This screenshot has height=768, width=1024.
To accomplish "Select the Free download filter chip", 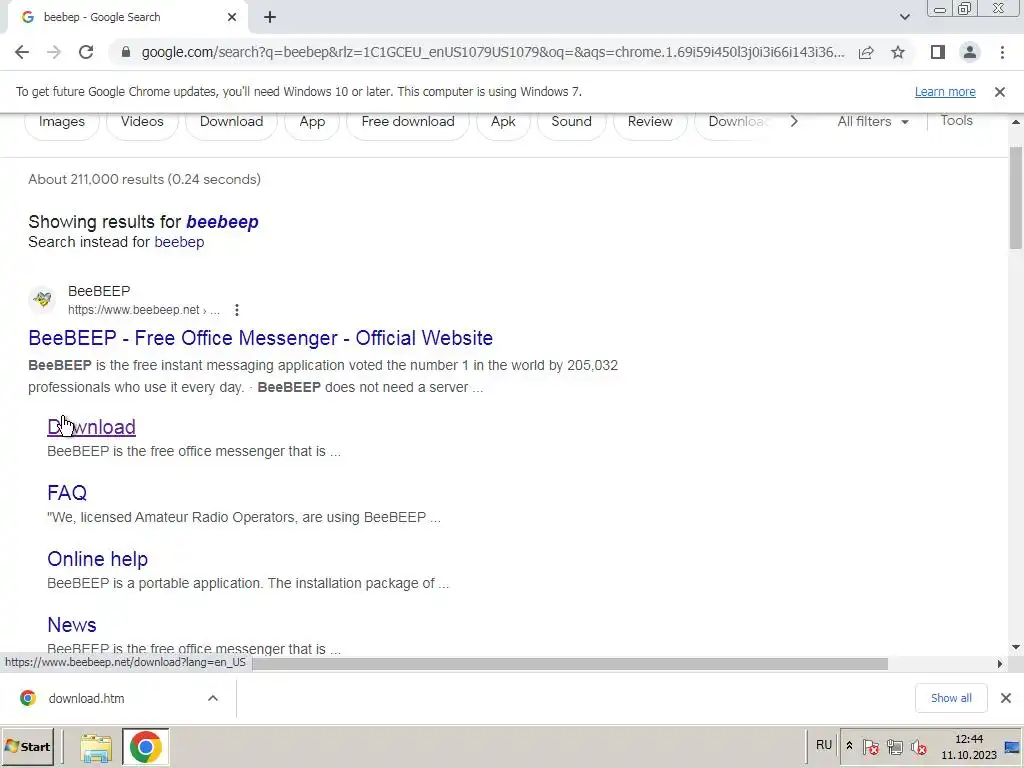I will [408, 122].
